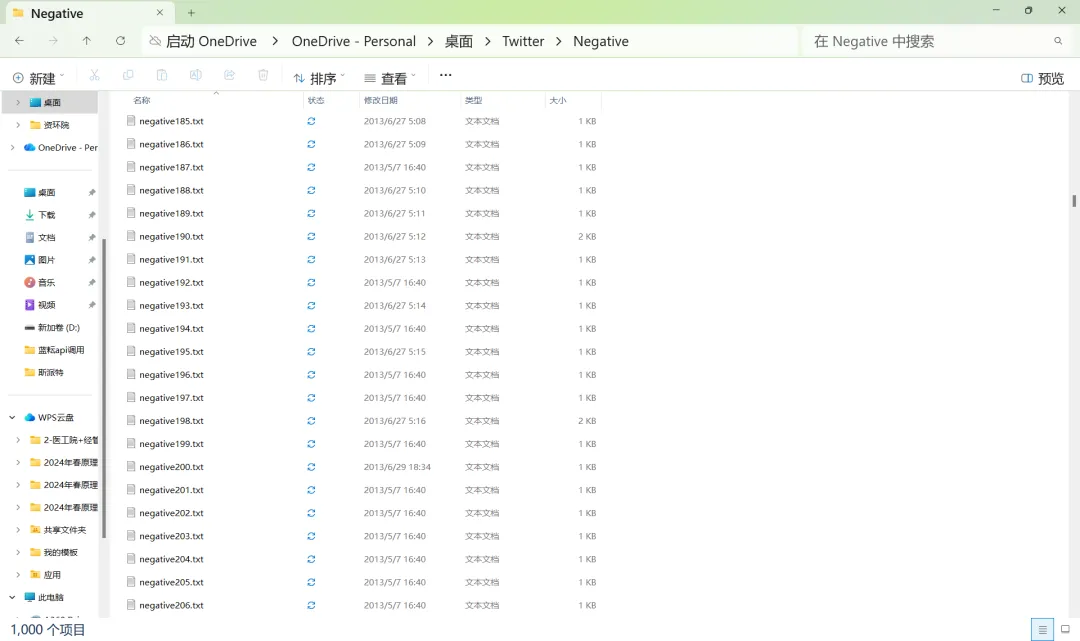Select file negative198.txt
Viewport: 1080px width, 641px height.
(171, 421)
